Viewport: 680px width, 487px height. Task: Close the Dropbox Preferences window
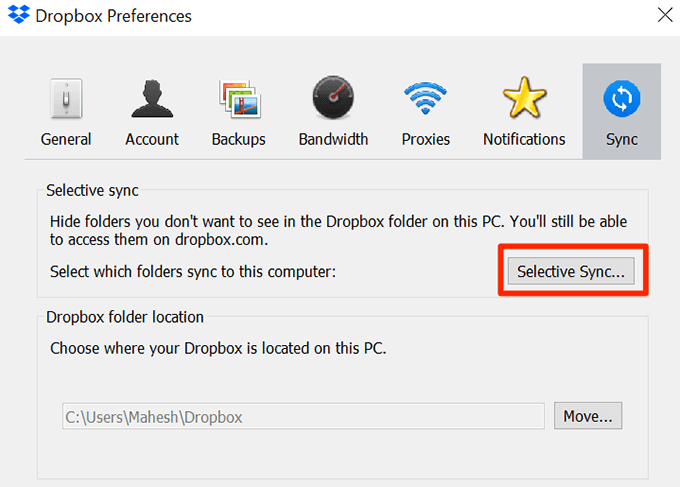click(664, 15)
